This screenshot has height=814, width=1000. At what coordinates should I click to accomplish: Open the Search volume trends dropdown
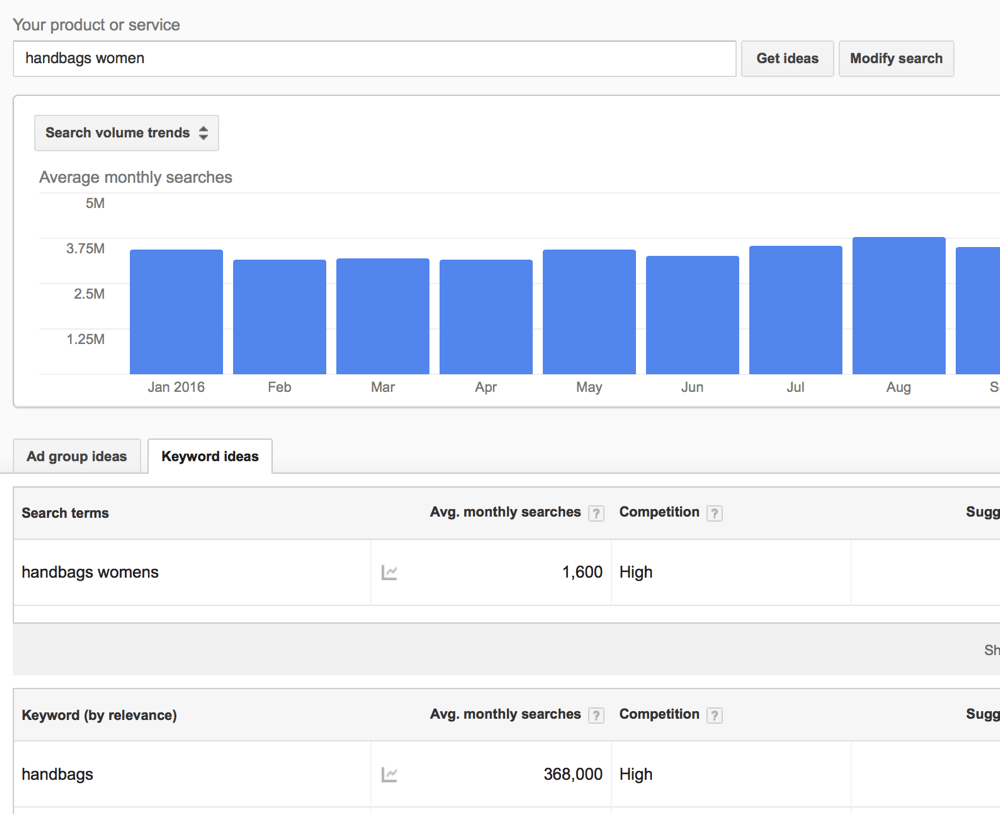[126, 133]
